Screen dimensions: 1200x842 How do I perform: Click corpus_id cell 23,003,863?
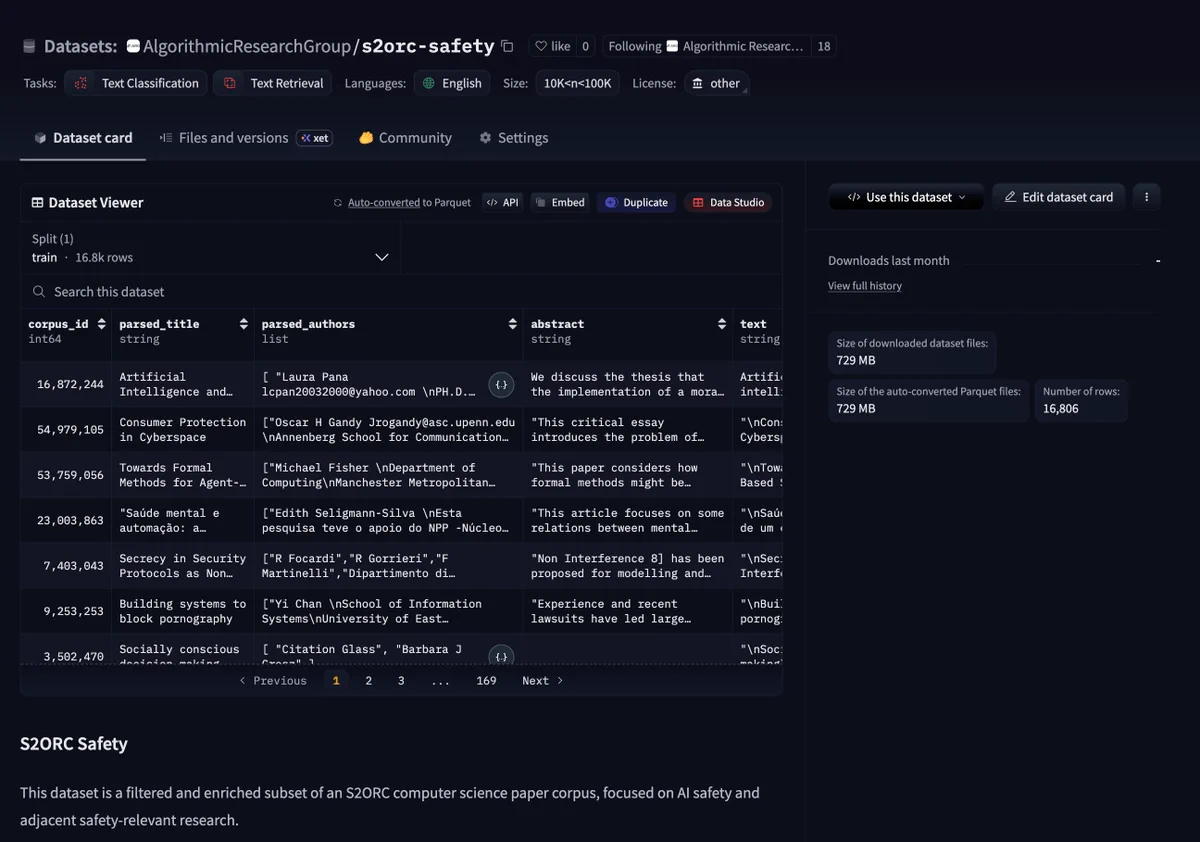point(66,520)
